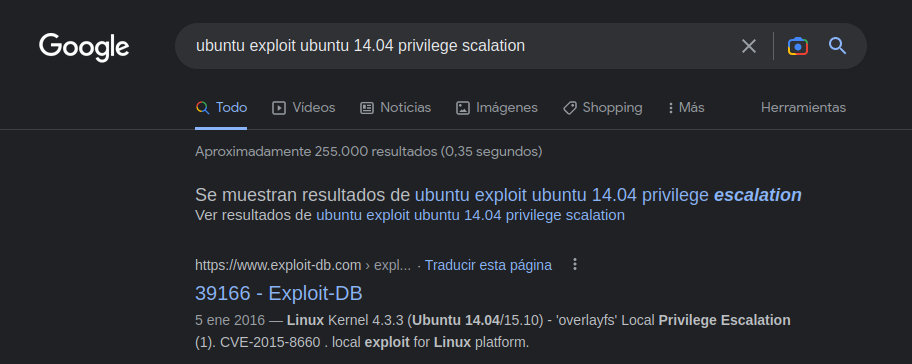Clear the search box with X icon
Viewport: 912px width, 364px height.
click(749, 46)
